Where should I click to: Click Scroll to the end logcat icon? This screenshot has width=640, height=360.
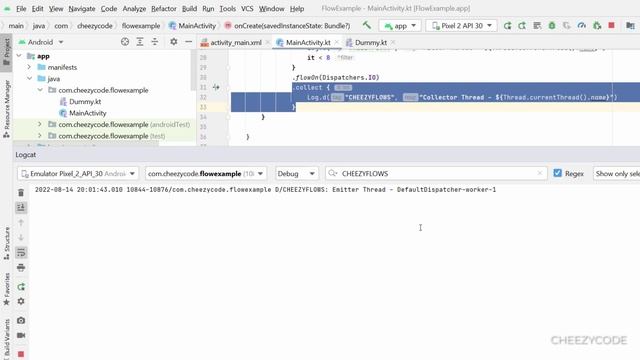click(x=21, y=207)
